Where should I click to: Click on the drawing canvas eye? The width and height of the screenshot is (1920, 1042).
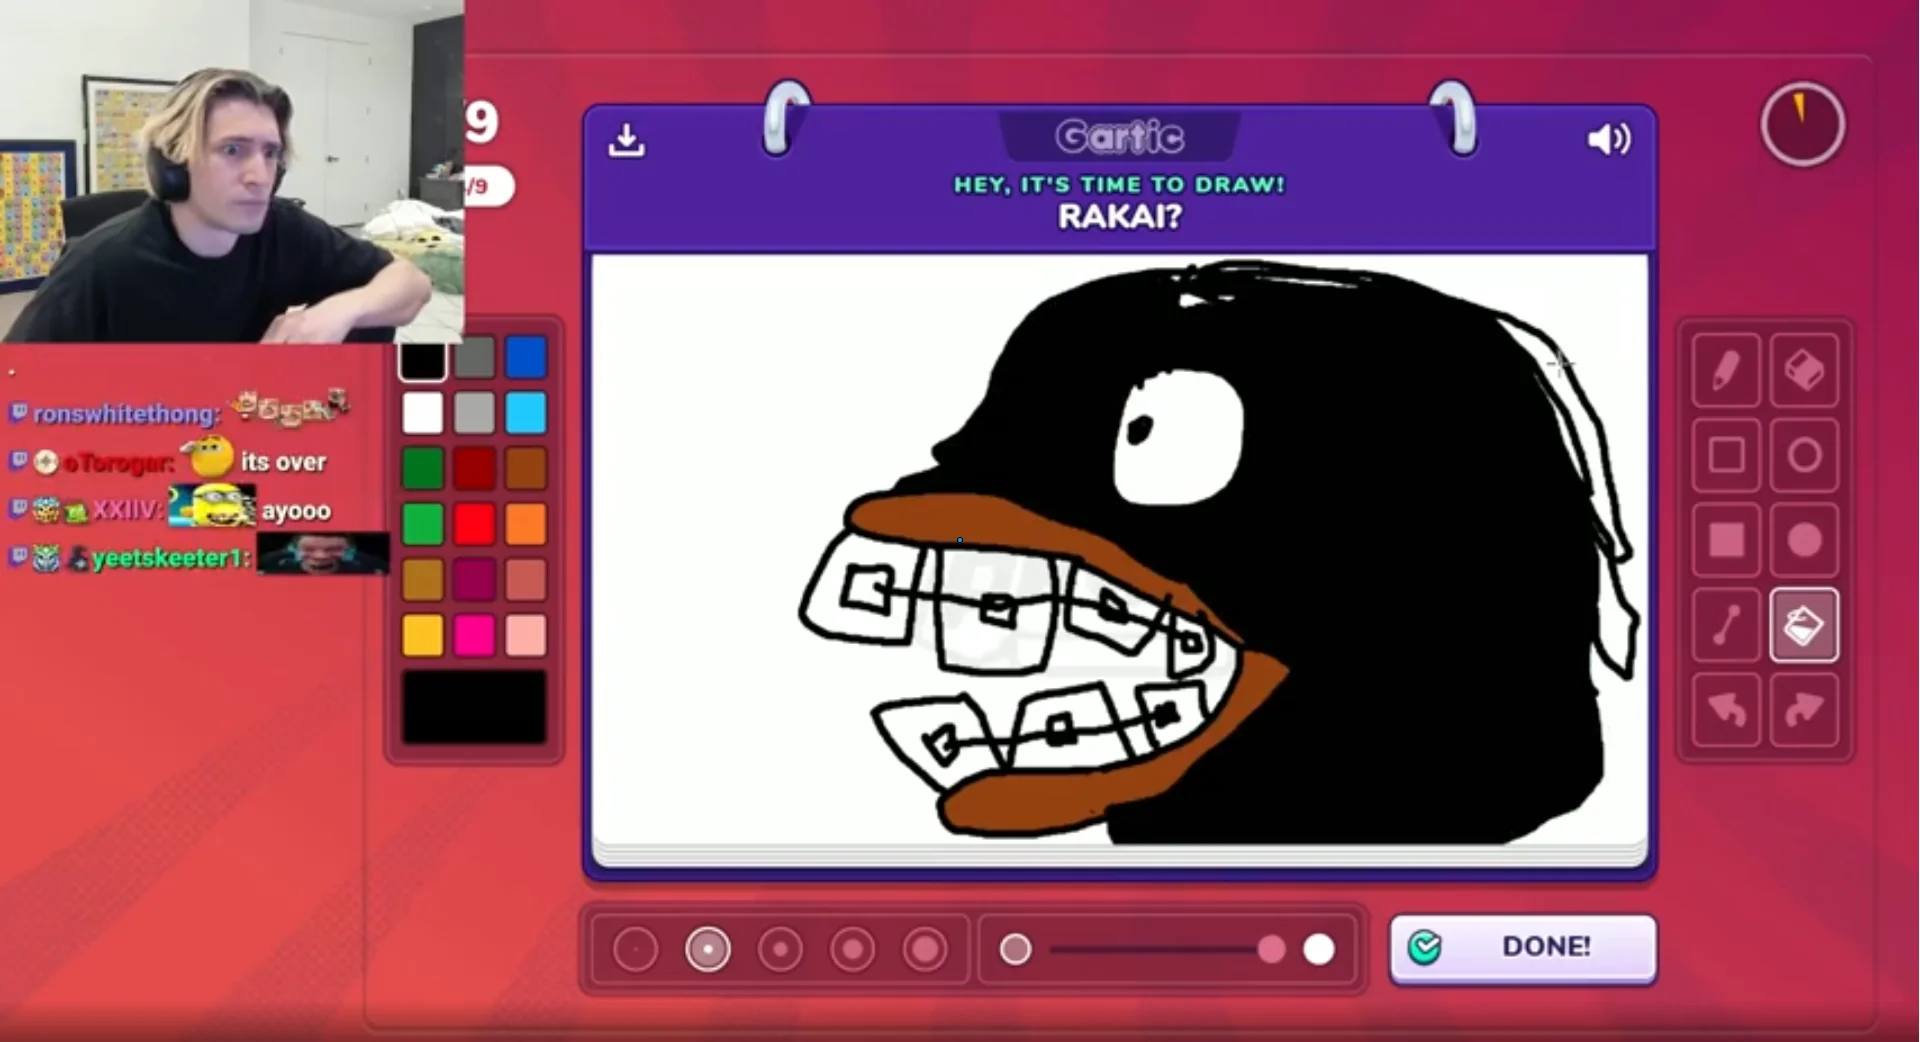(x=1178, y=438)
